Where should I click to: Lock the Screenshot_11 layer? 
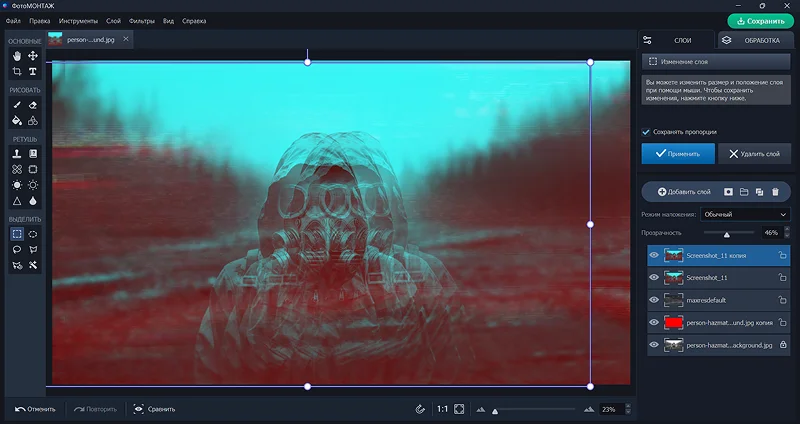[x=782, y=278]
